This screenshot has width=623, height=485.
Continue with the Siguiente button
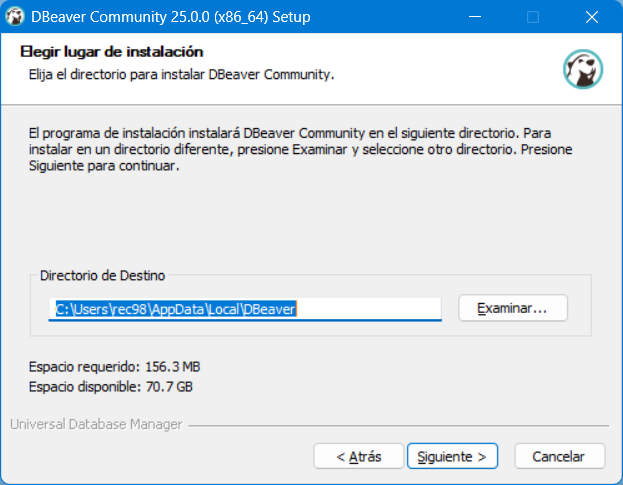(x=452, y=456)
